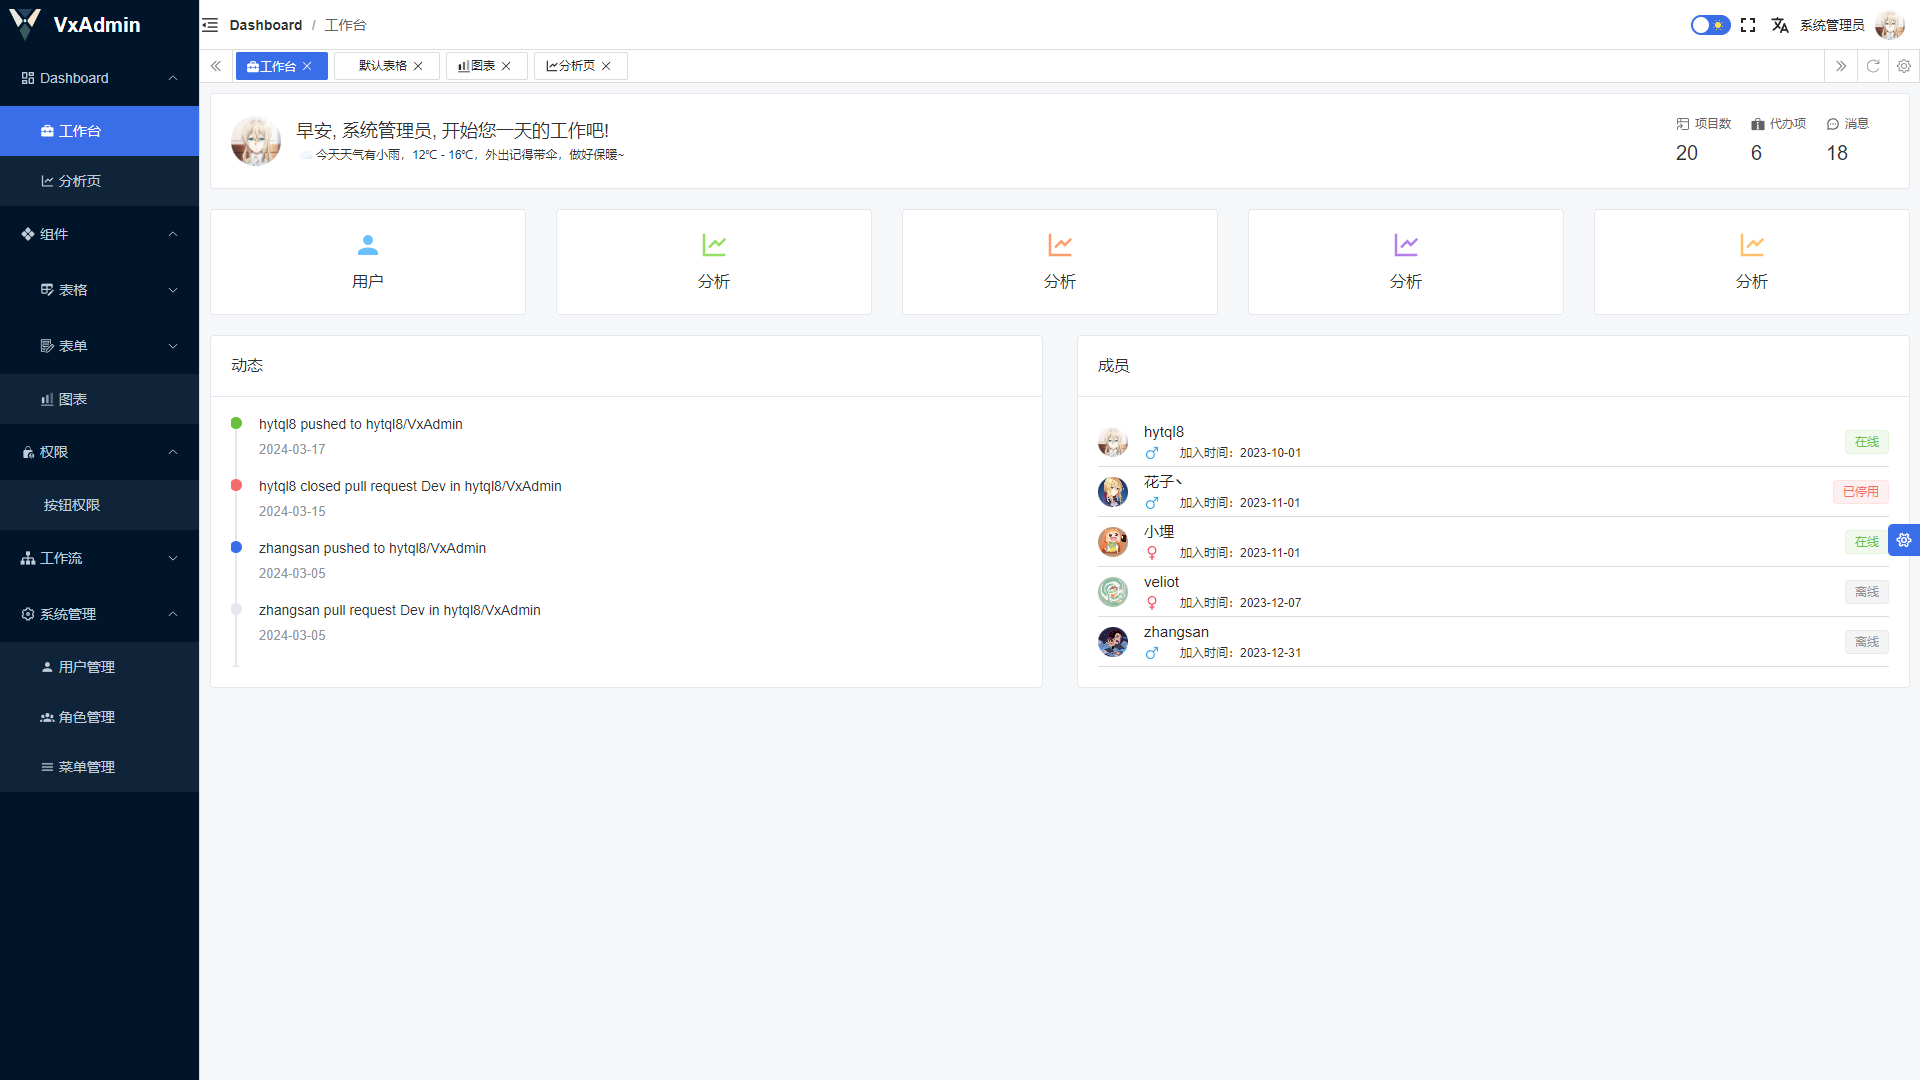This screenshot has height=1080, width=1920.
Task: Open 分析页 in the sidebar menu
Action: coord(80,181)
